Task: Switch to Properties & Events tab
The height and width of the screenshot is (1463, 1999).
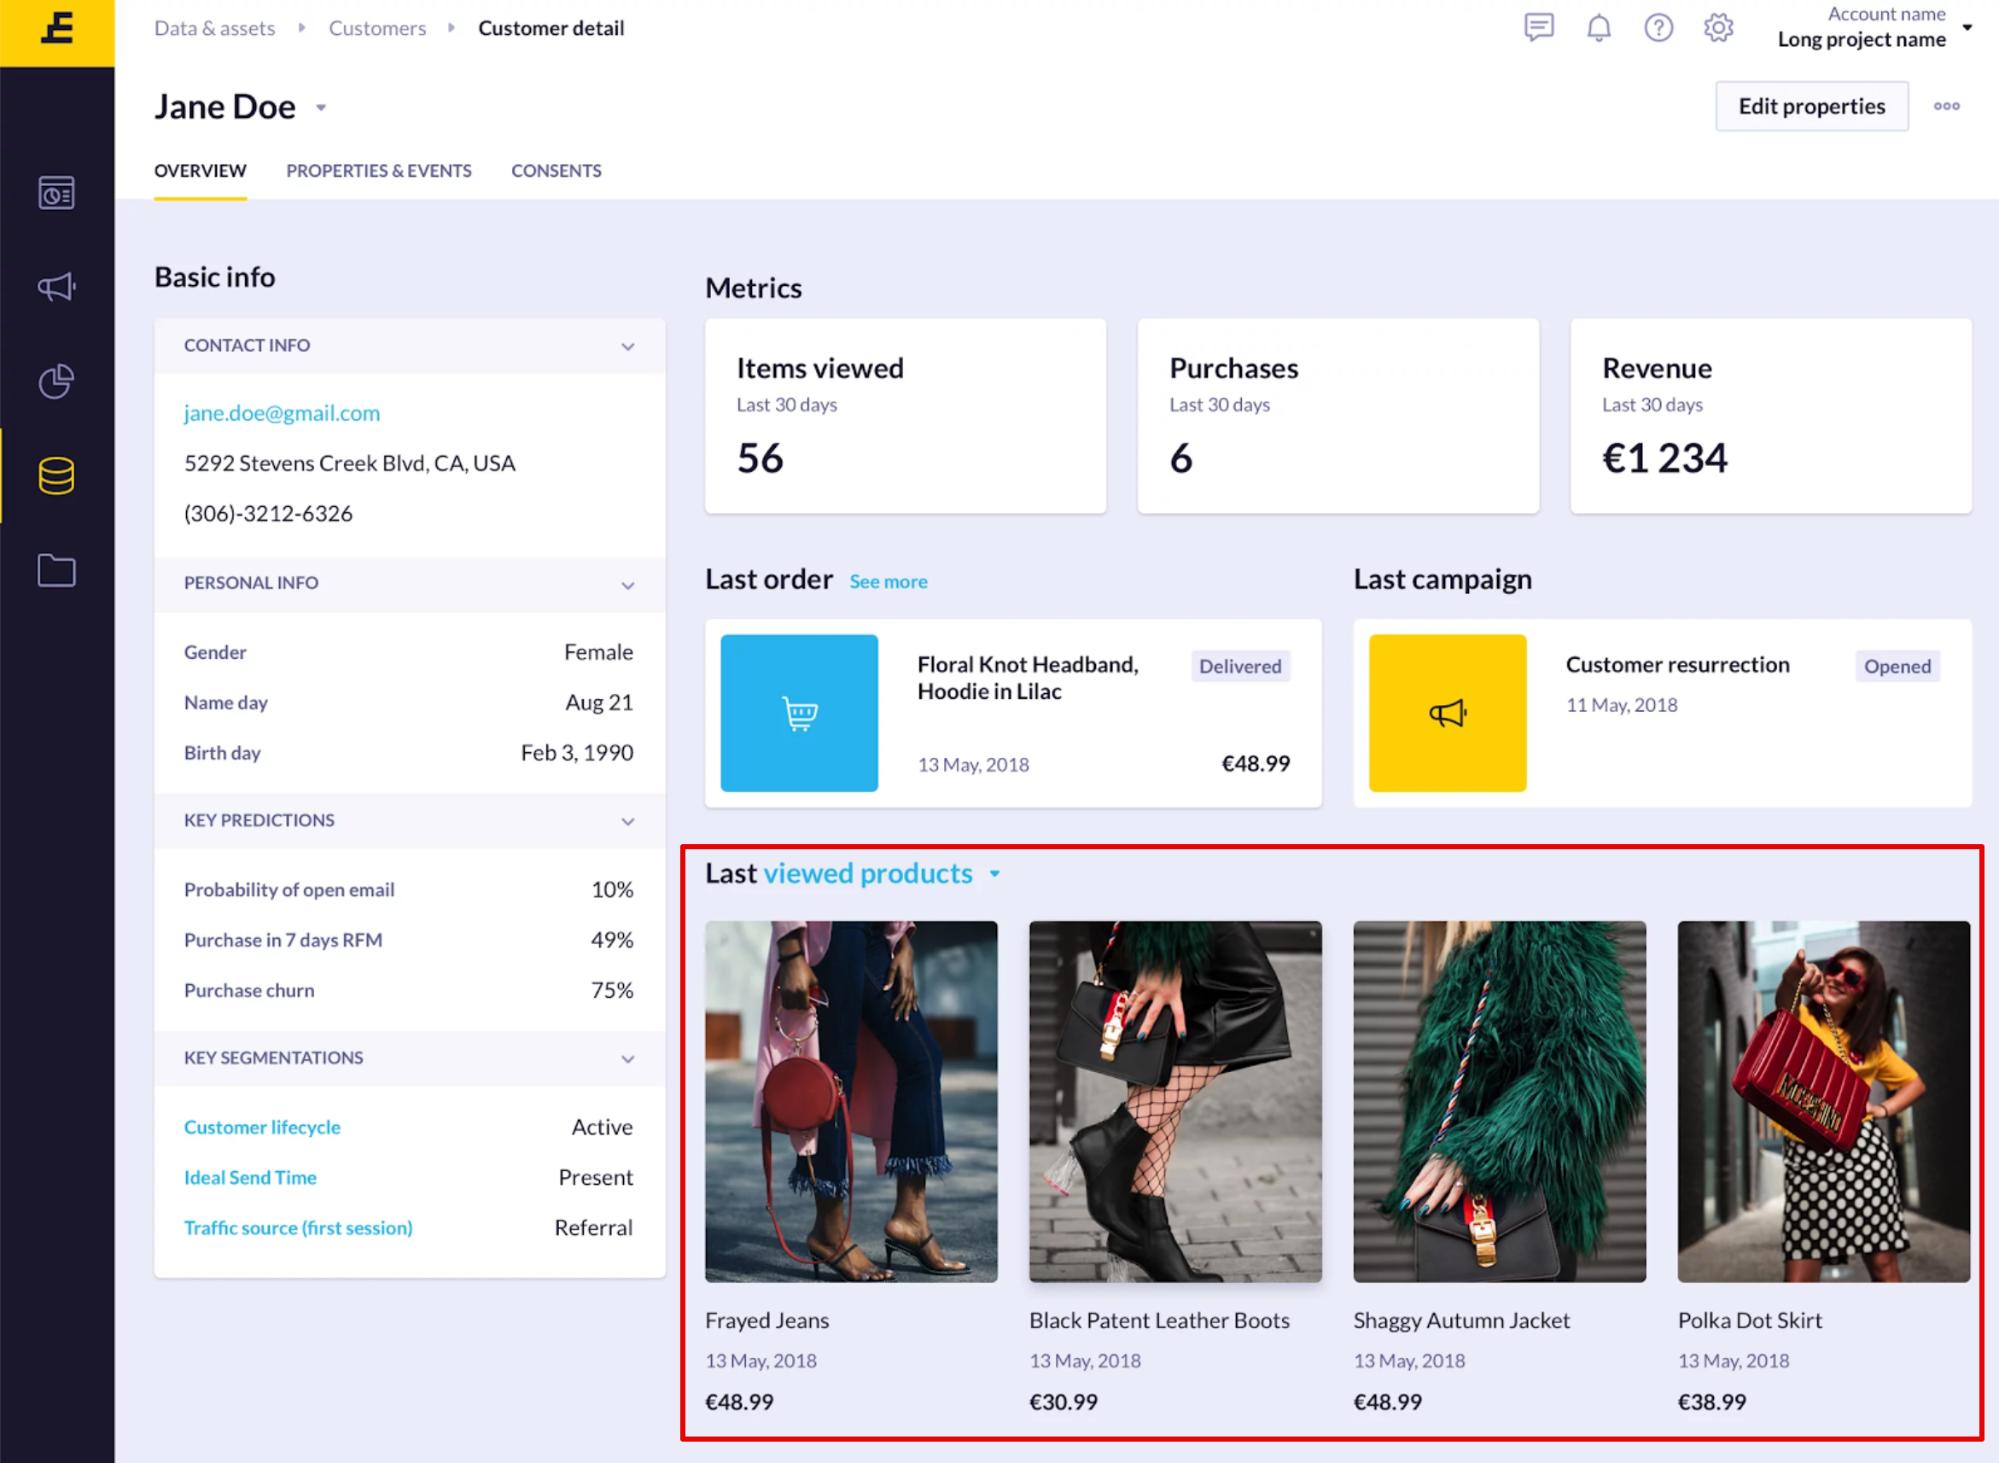Action: tap(378, 171)
